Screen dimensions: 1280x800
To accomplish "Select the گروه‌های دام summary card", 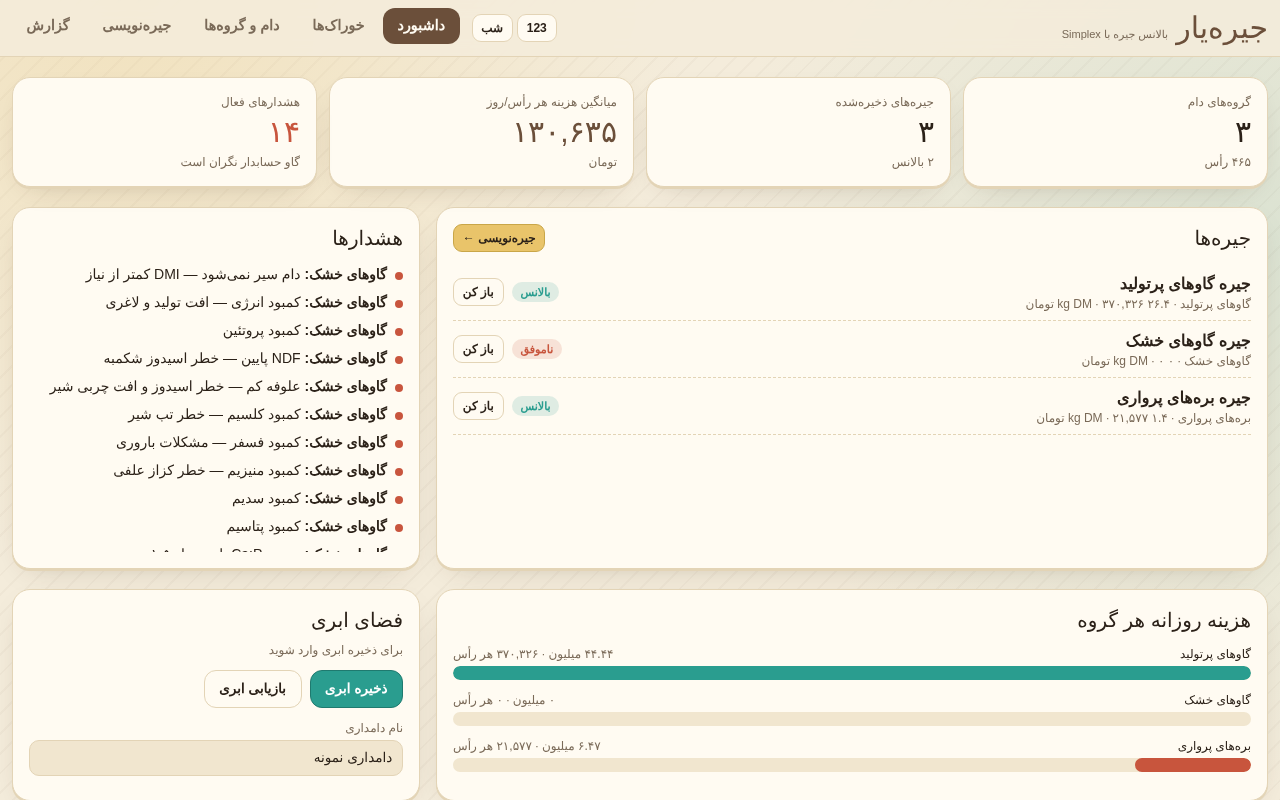I will (x=1115, y=132).
